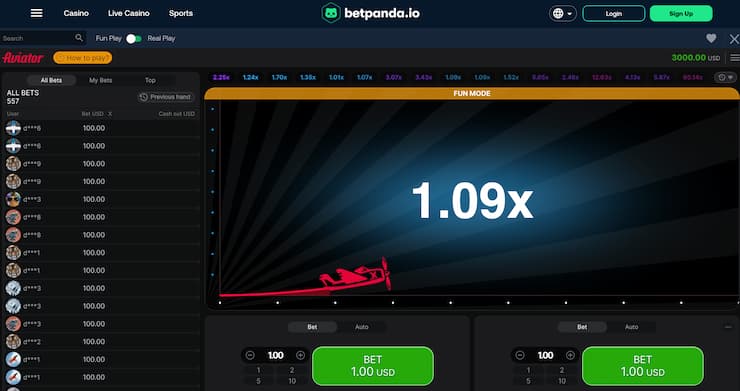
Task: Click the Login button
Action: tap(614, 14)
